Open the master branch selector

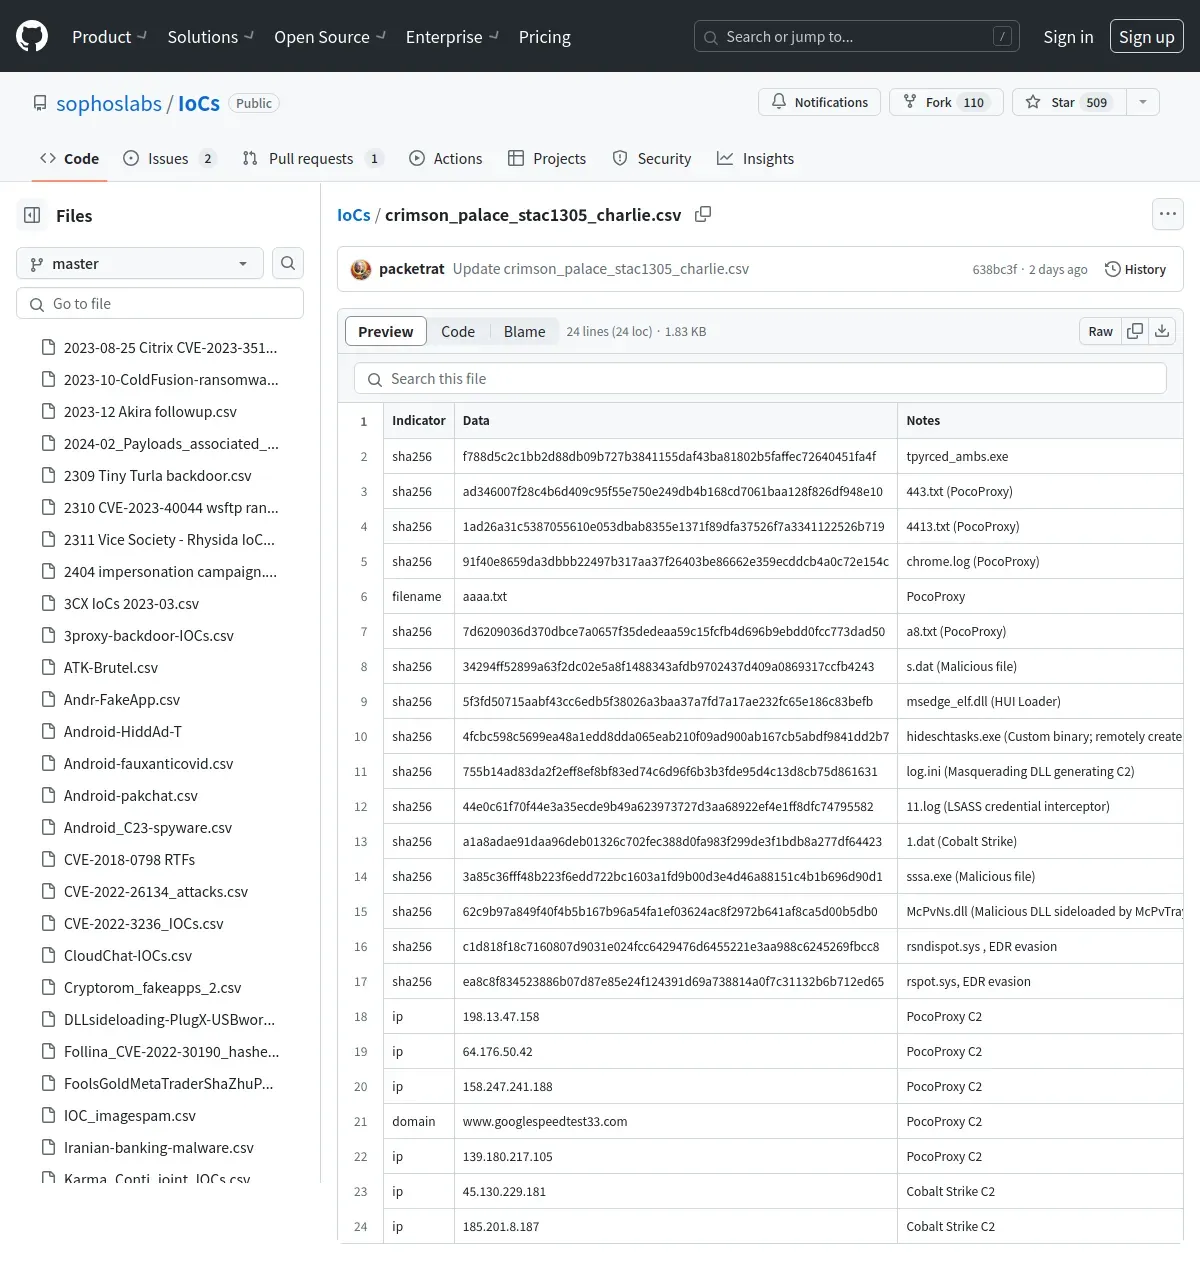pos(140,263)
